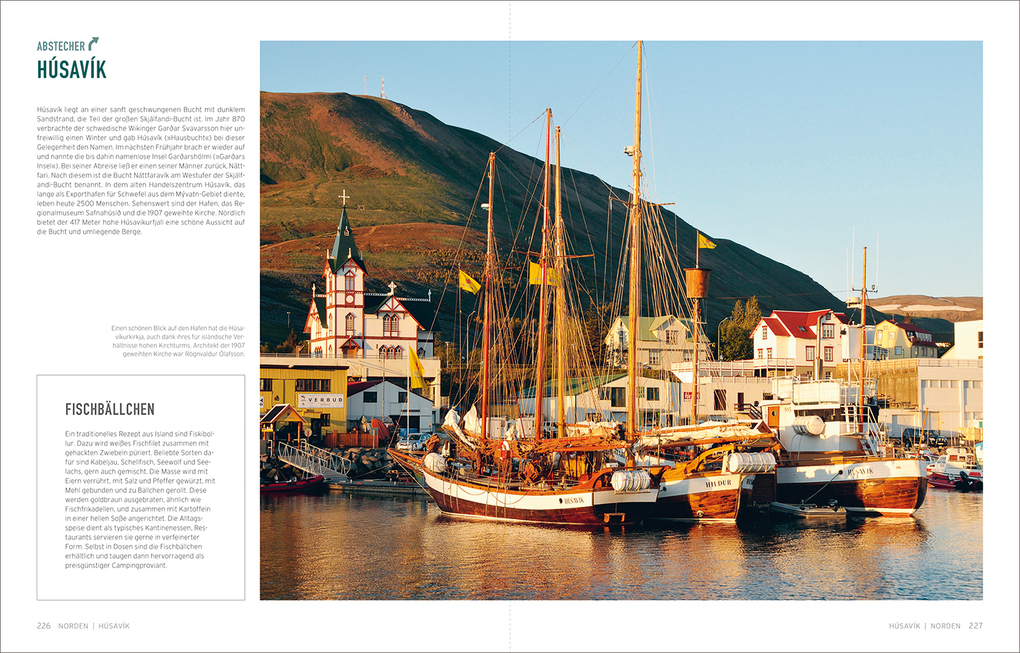Image resolution: width=1020 pixels, height=653 pixels.
Task: Click the HILDUR nameplate on the boat
Action: 718,483
